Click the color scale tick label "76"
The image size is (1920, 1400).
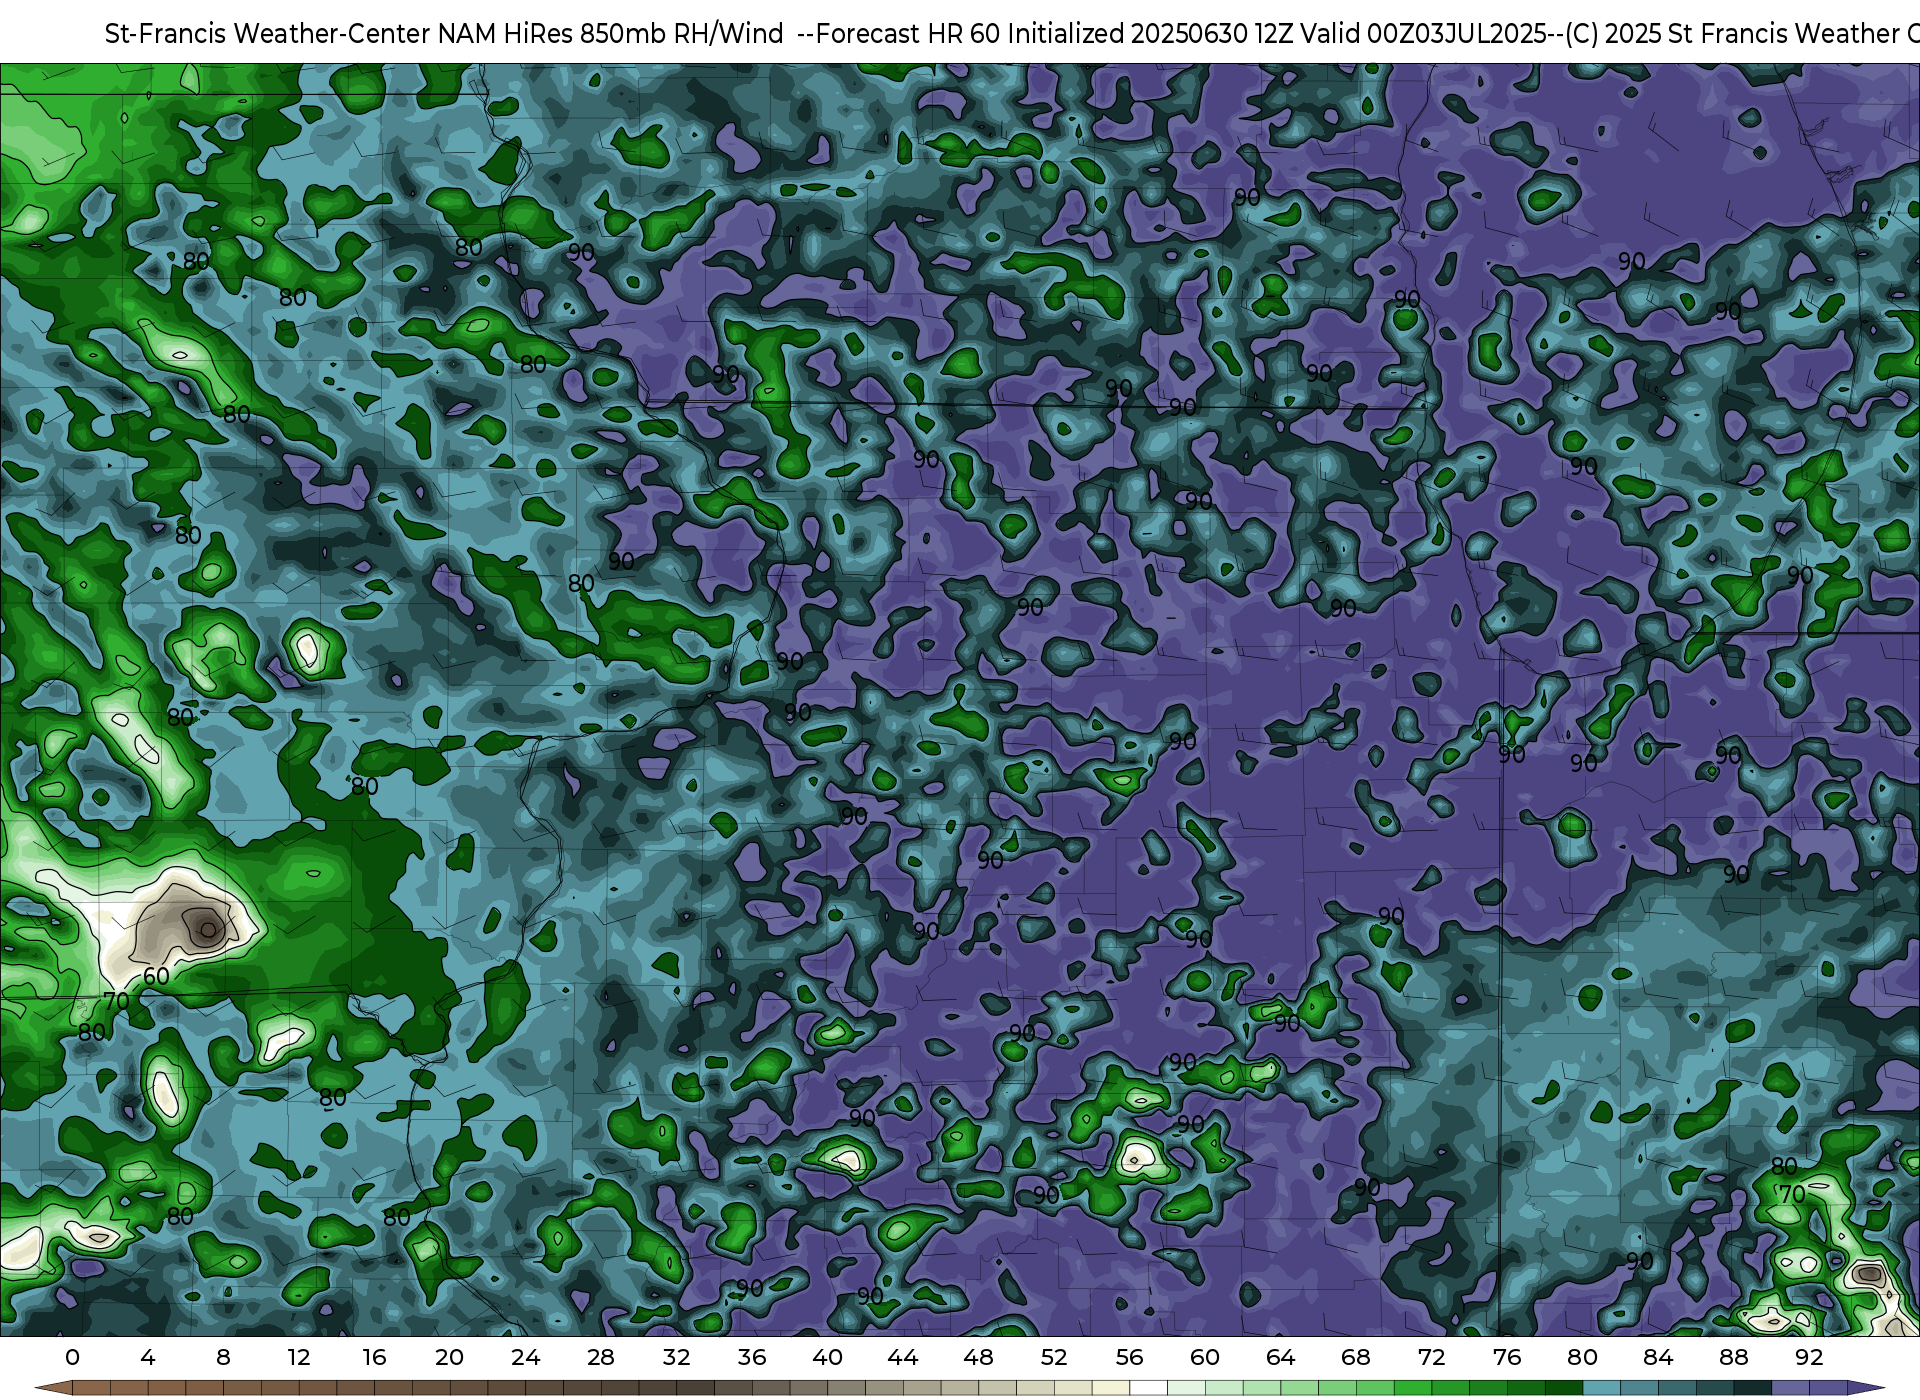(x=1507, y=1357)
